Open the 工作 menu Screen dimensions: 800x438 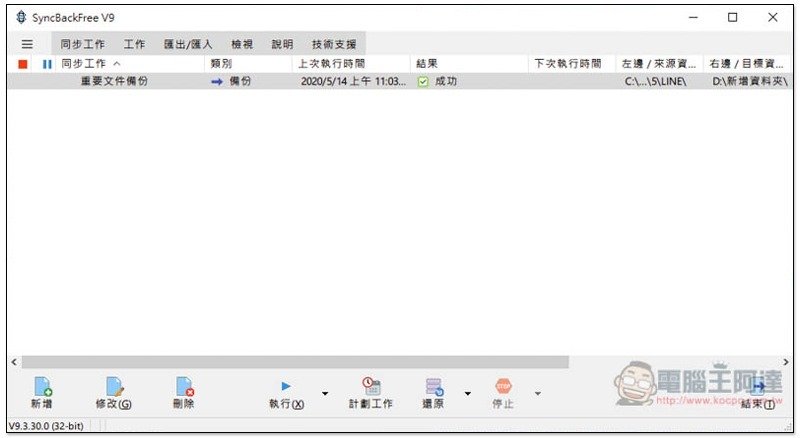(134, 44)
